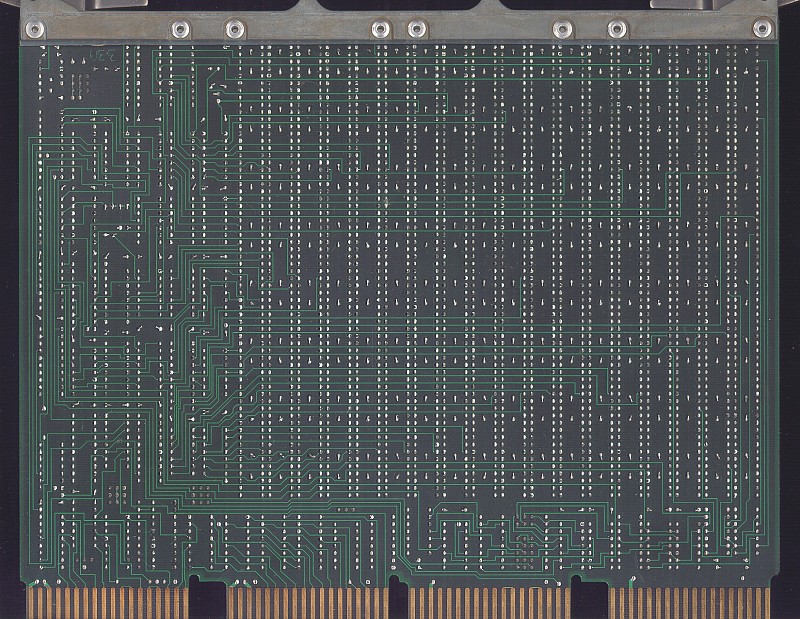
Task: Click the leftmost gold edge connector
Action: [x=108, y=602]
